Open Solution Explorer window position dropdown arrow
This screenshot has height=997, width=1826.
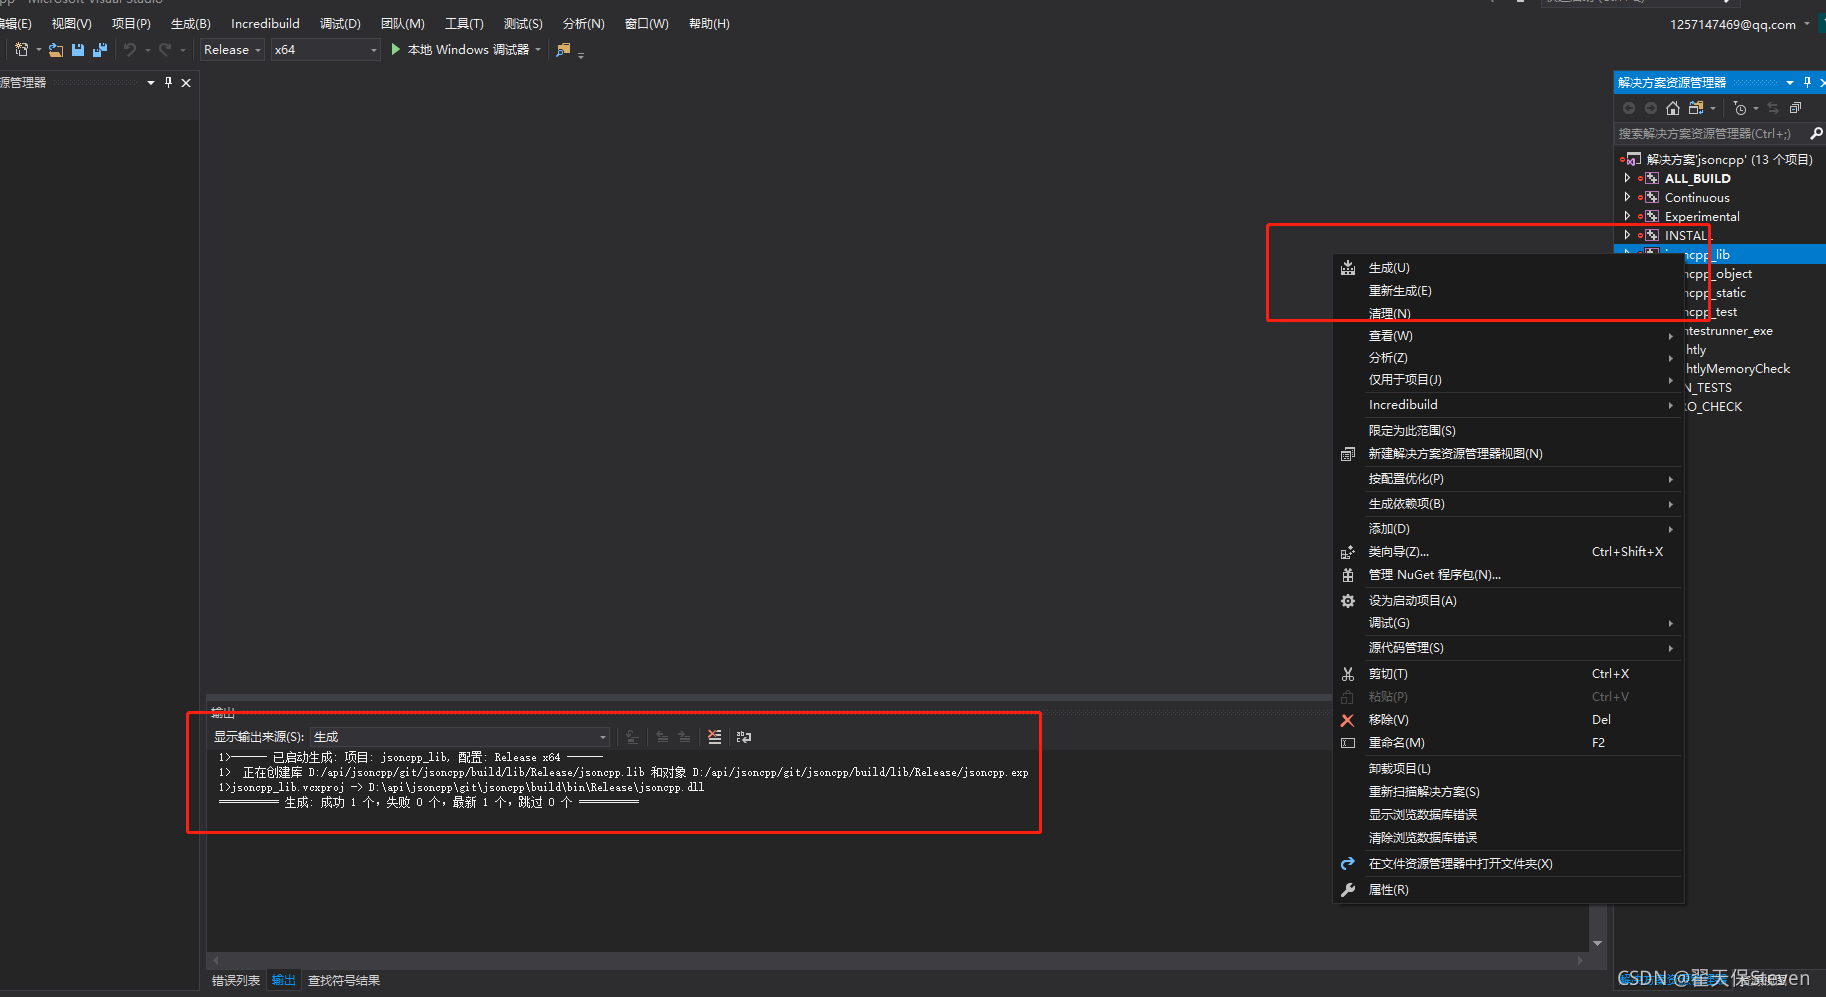point(1790,83)
